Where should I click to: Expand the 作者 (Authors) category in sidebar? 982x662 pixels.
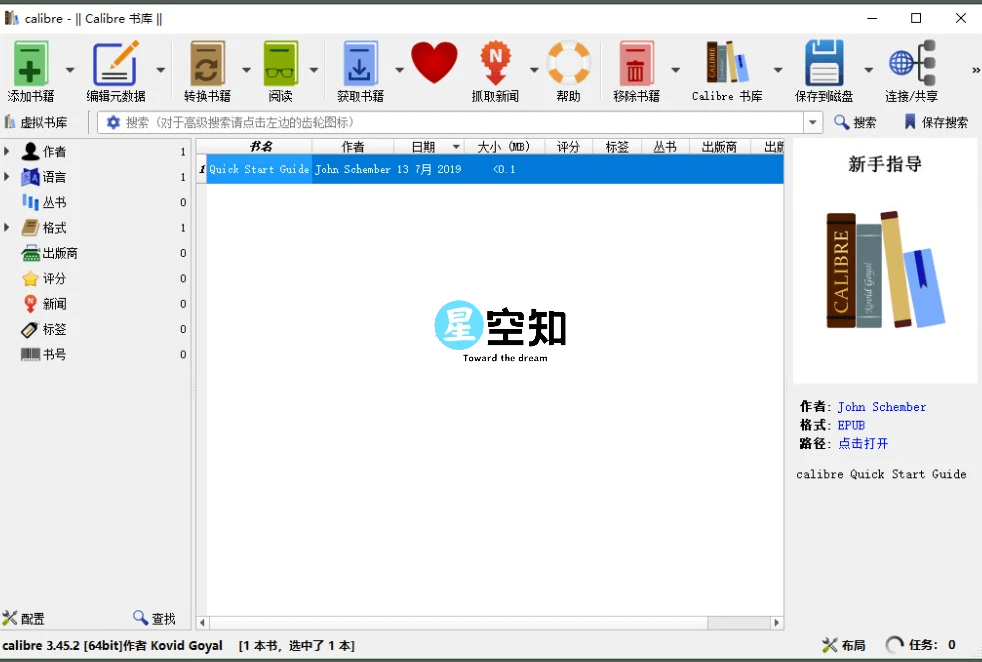tap(8, 151)
